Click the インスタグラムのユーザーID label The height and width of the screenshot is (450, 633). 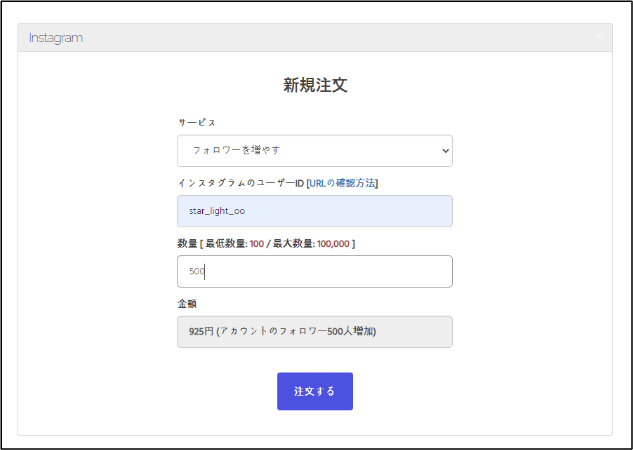pos(241,183)
